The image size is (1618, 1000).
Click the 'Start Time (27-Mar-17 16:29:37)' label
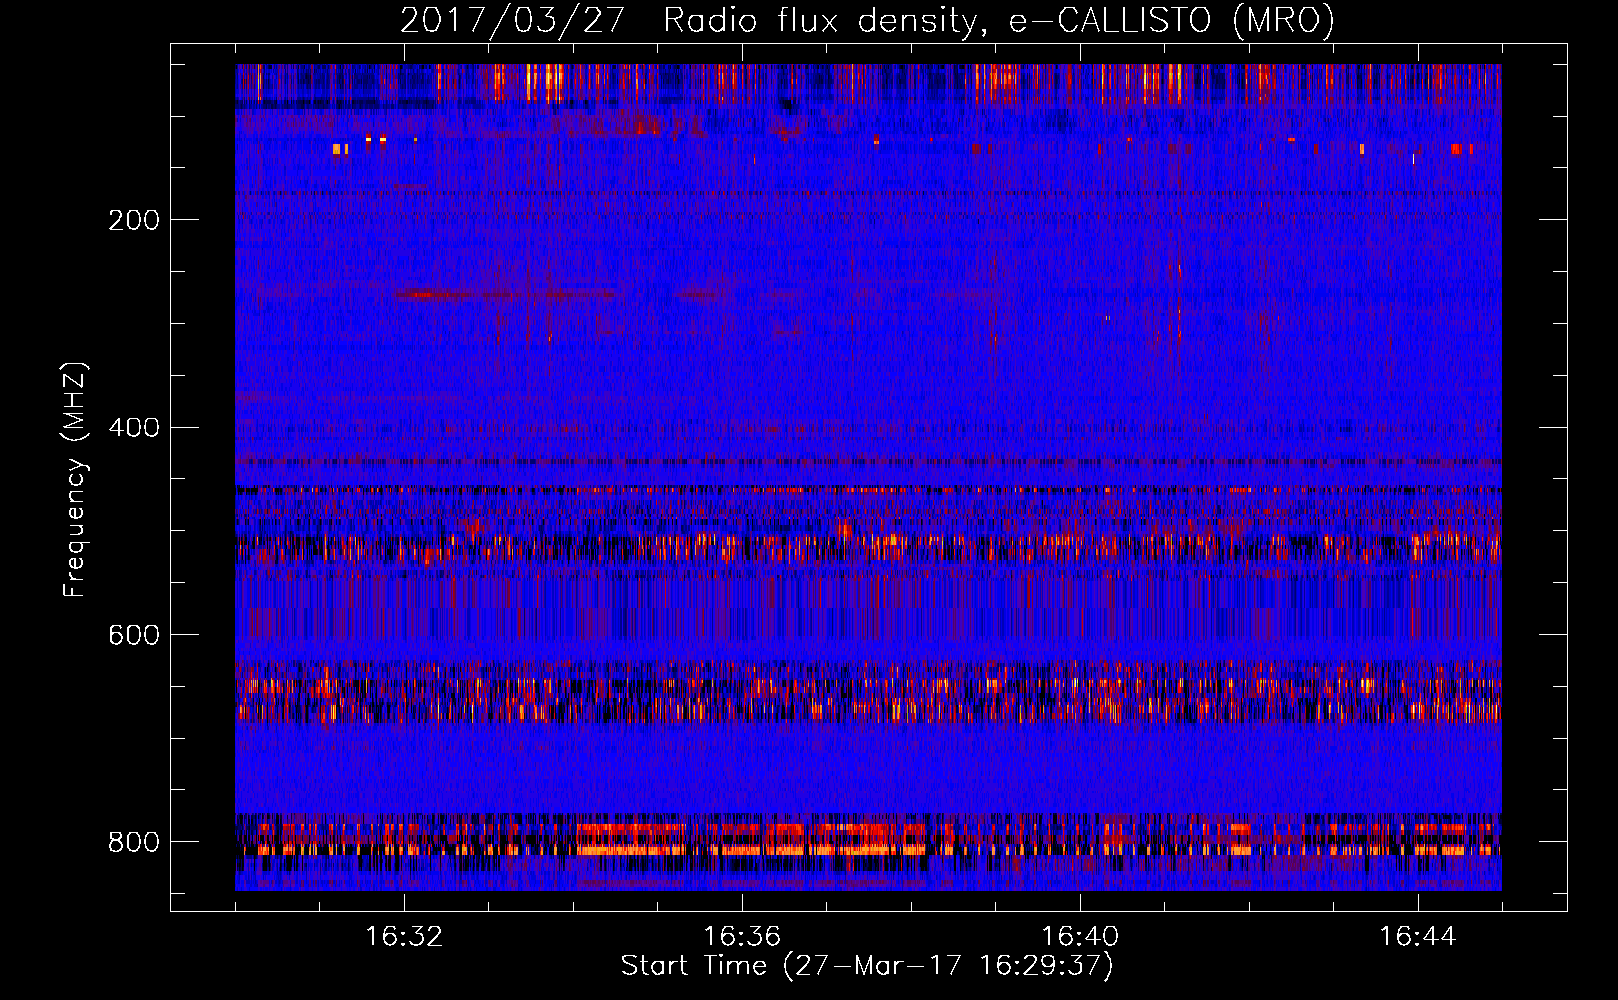[x=867, y=966]
